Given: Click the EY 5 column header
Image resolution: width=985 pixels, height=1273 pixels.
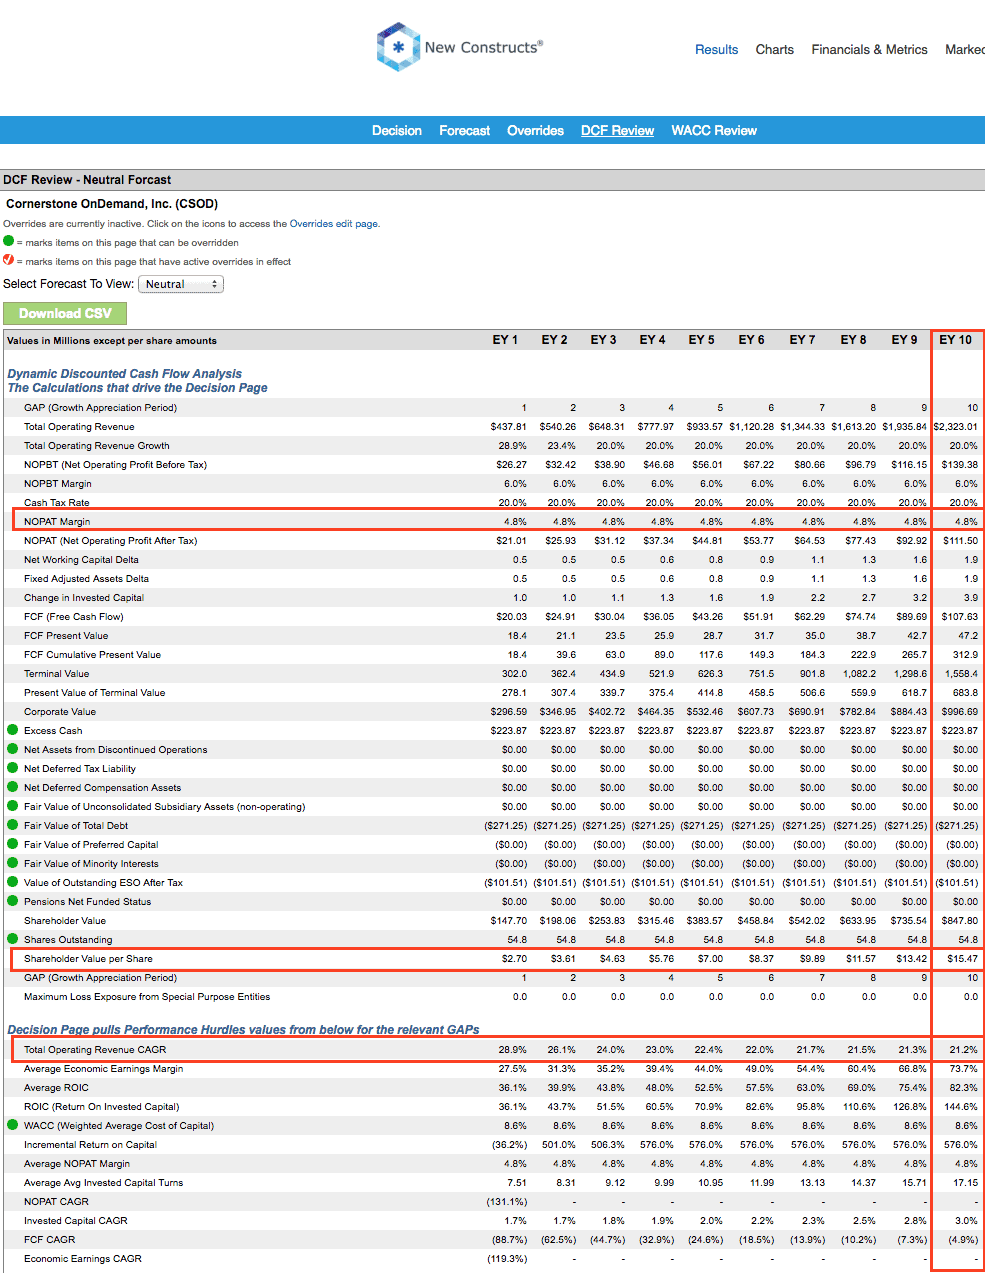Looking at the screenshot, I should pos(701,340).
